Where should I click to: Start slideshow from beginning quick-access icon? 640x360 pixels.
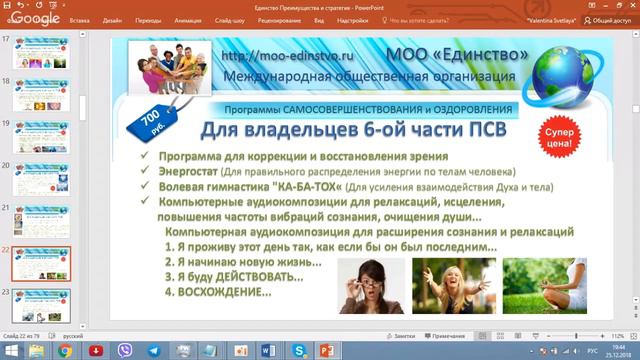pos(53,5)
